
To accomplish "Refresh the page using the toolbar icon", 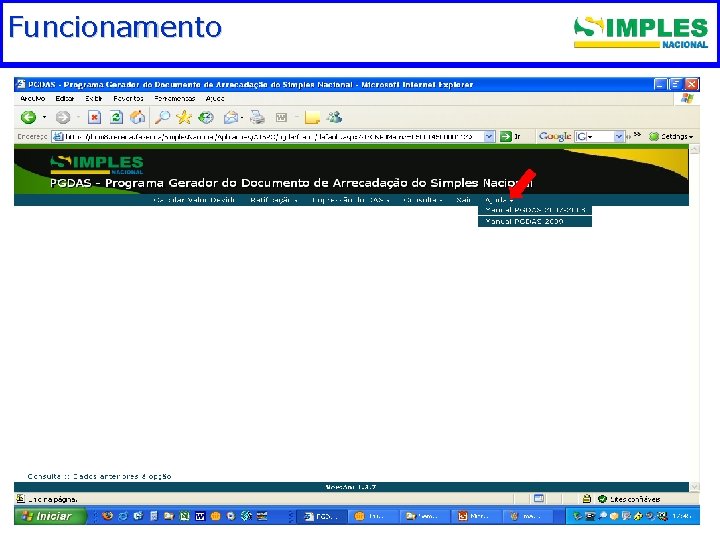I will tap(116, 118).
